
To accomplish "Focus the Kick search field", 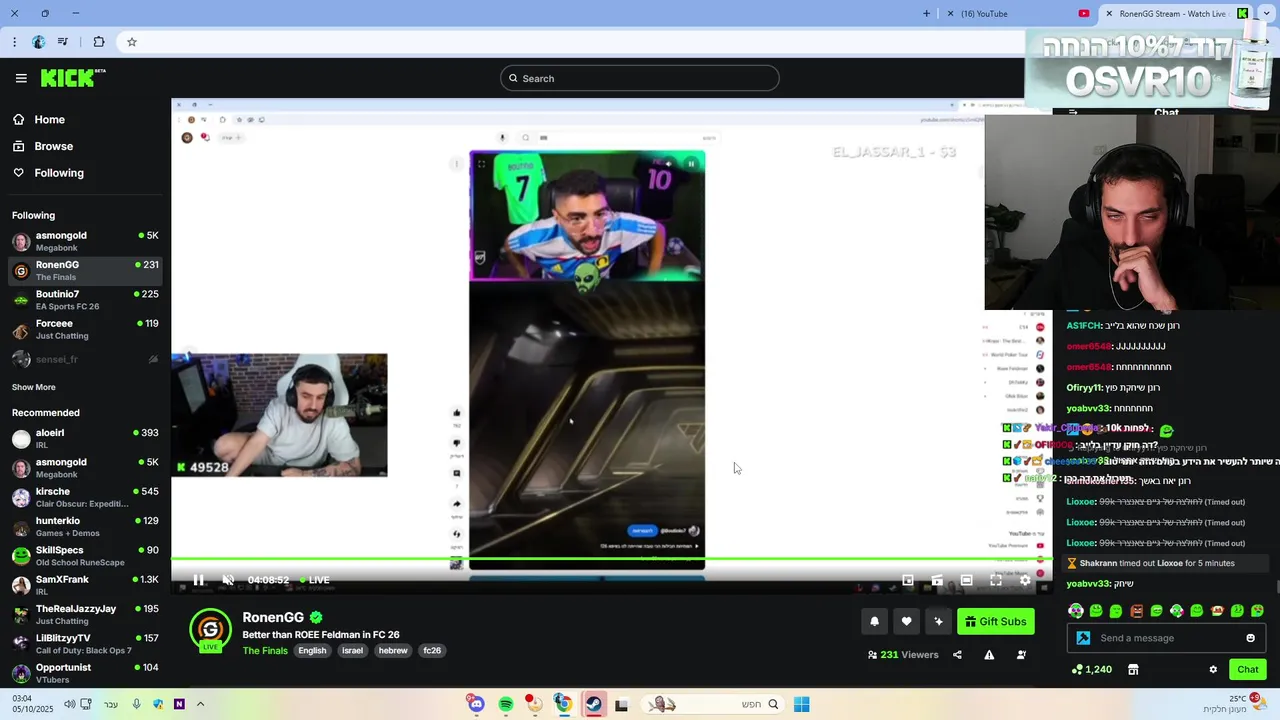I will tap(640, 78).
